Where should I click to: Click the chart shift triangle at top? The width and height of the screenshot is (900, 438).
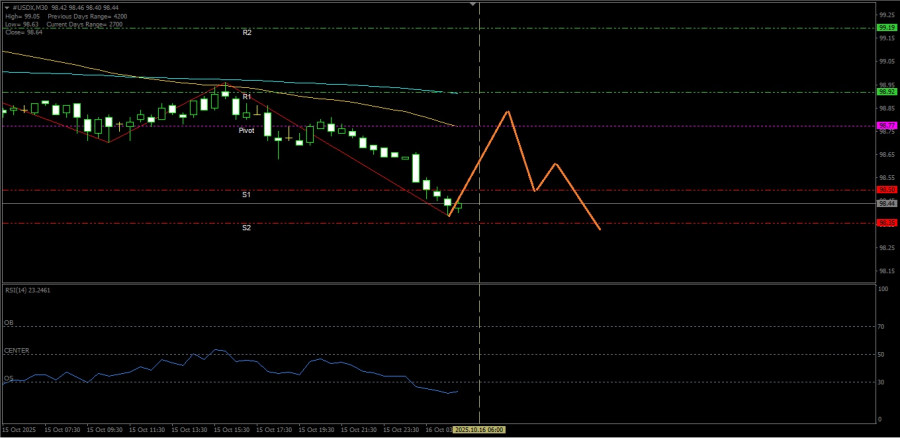[x=472, y=5]
